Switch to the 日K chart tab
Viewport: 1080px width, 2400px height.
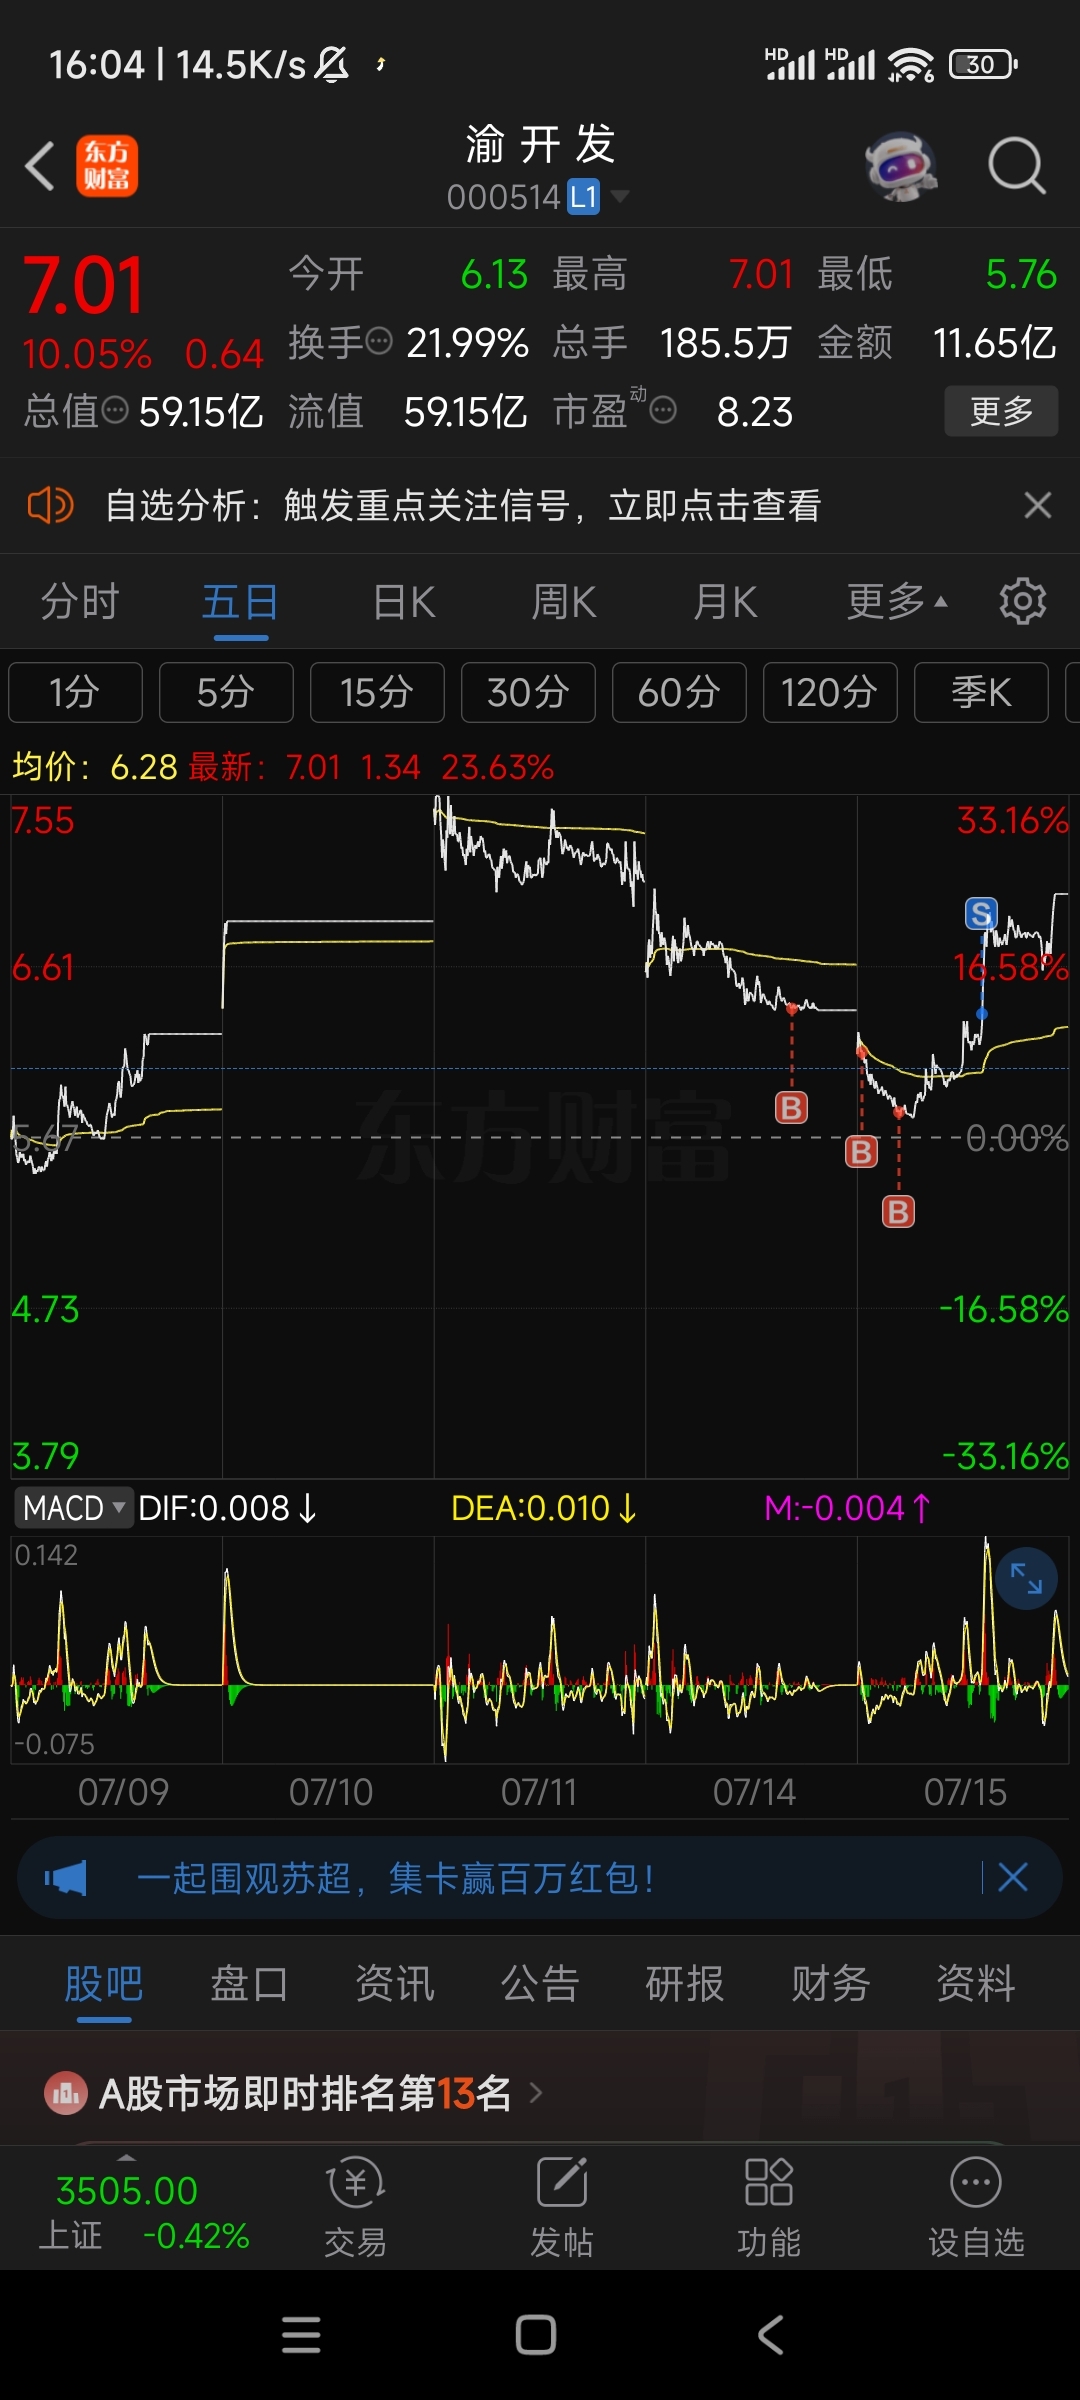(403, 602)
